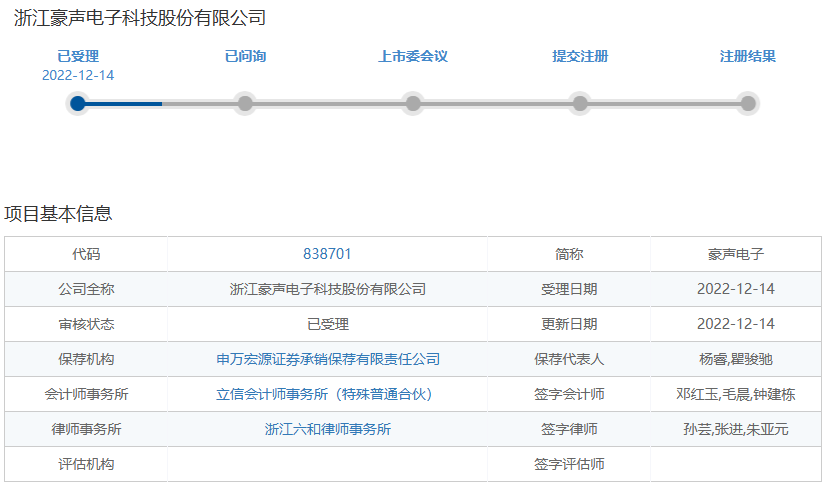Viewport: 828px width, 487px height.
Task: Open 申万宏源证券承销保荐有限责任公司 sponsor link
Action: click(x=328, y=359)
